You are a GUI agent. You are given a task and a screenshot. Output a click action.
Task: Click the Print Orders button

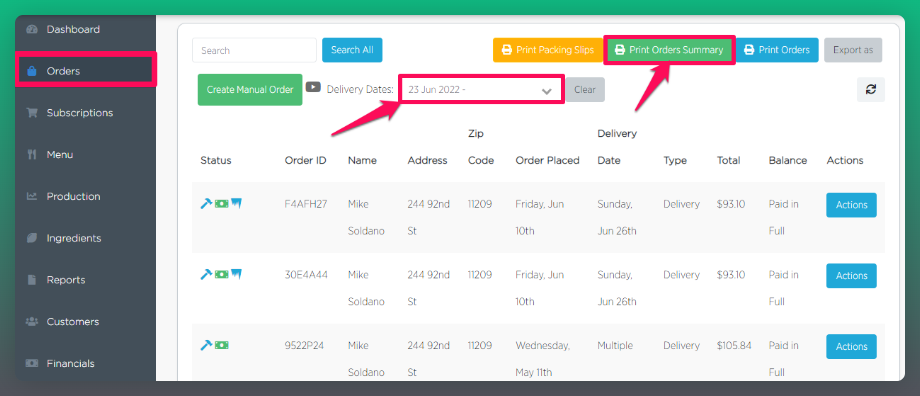(777, 50)
